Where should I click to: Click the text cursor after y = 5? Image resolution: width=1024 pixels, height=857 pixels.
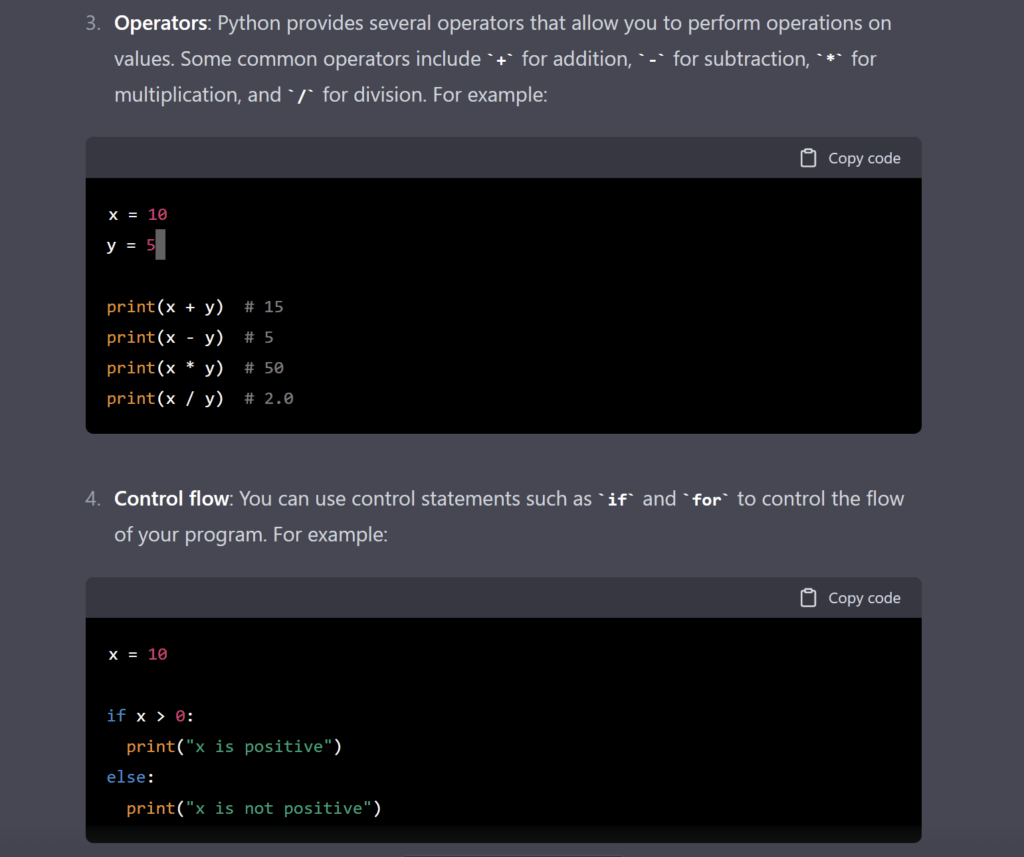point(159,245)
